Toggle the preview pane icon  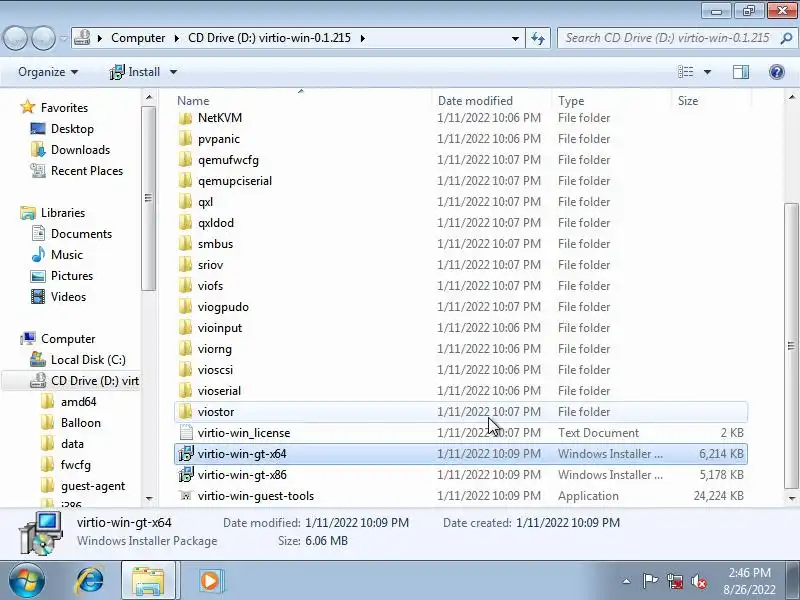pos(741,72)
